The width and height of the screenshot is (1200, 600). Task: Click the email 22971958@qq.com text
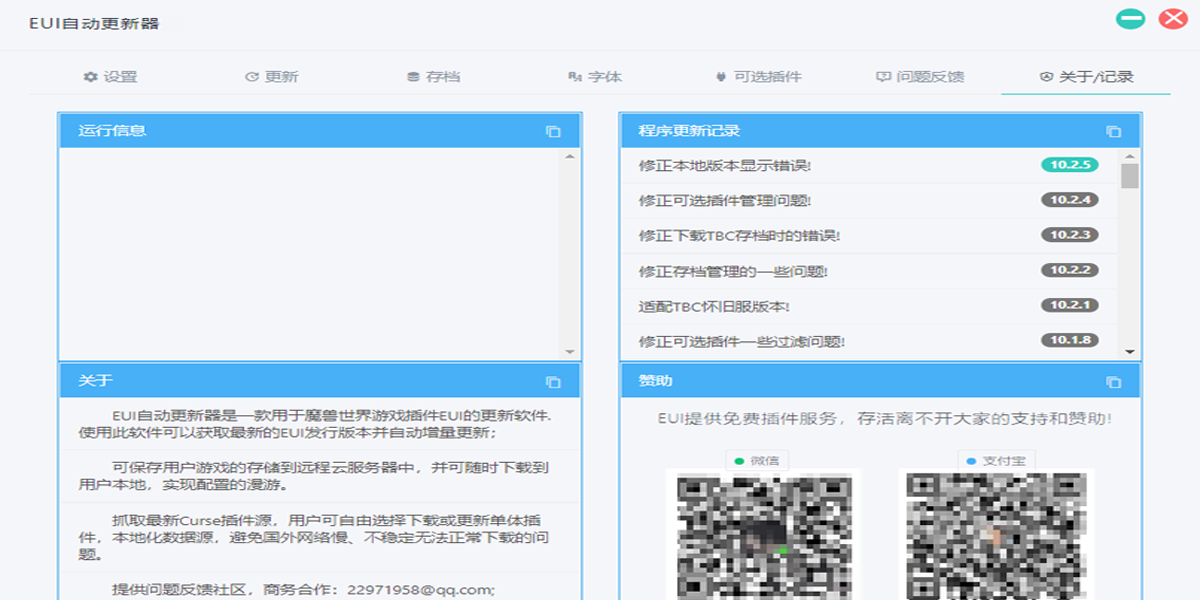tap(419, 590)
